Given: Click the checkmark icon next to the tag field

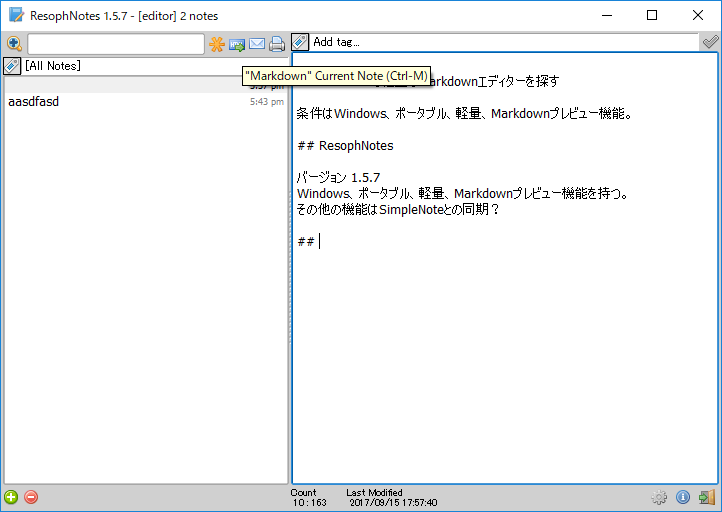Looking at the screenshot, I should click(710, 42).
